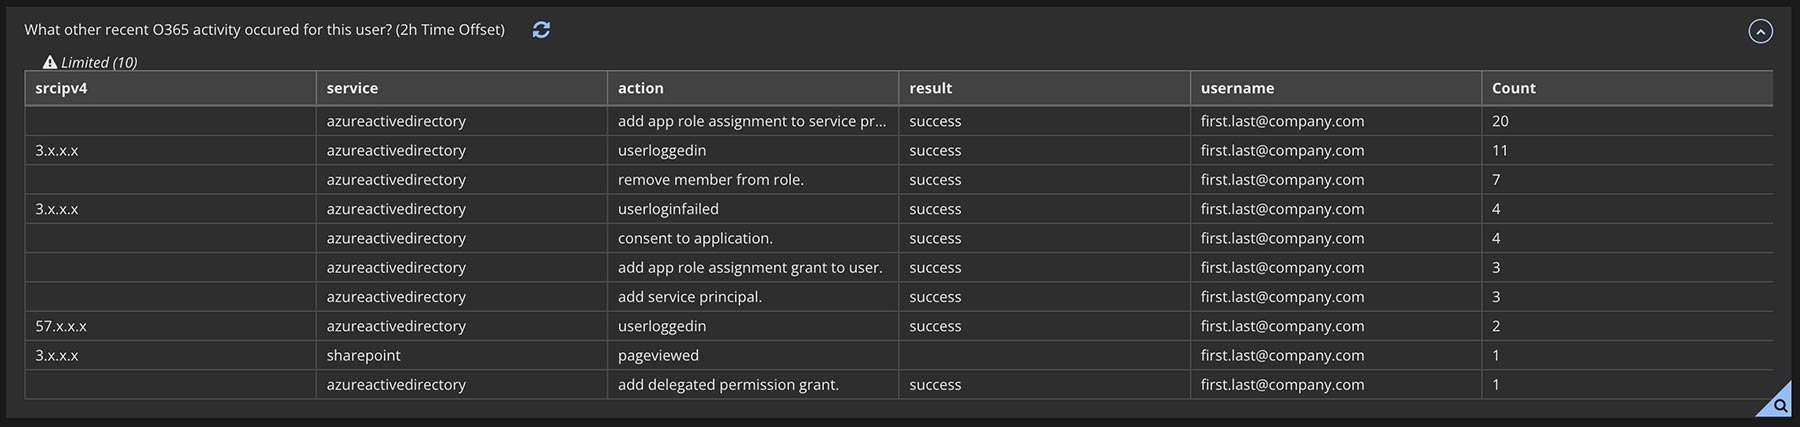Click the result column header
Viewport: 1800px width, 427px height.
pyautogui.click(x=1044, y=88)
